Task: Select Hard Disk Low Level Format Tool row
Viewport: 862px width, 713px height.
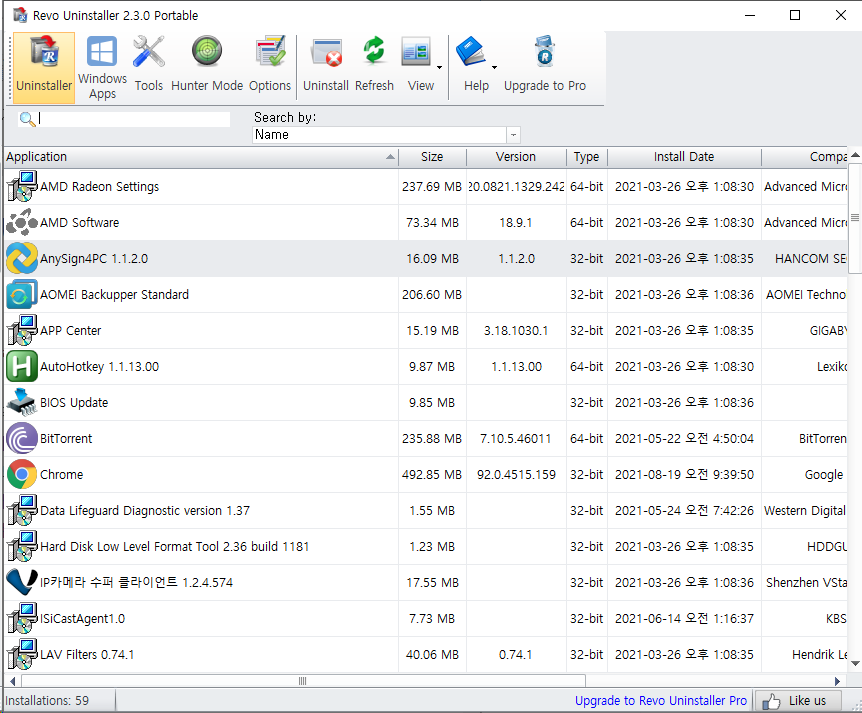Action: click(426, 547)
